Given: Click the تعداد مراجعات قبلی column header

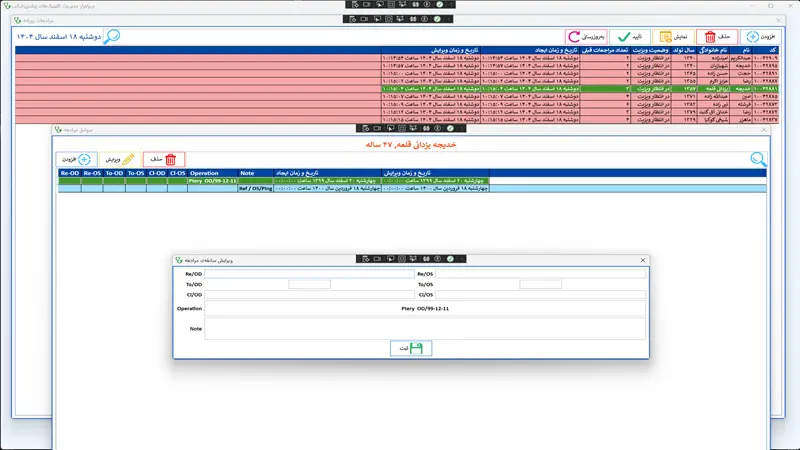Looking at the screenshot, I should 605,50.
